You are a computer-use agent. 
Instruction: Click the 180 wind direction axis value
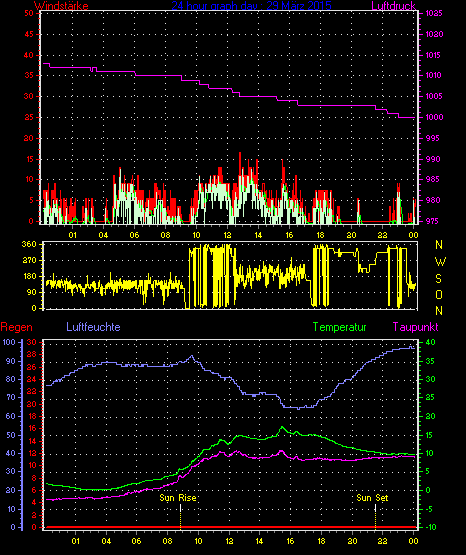pos(29,276)
